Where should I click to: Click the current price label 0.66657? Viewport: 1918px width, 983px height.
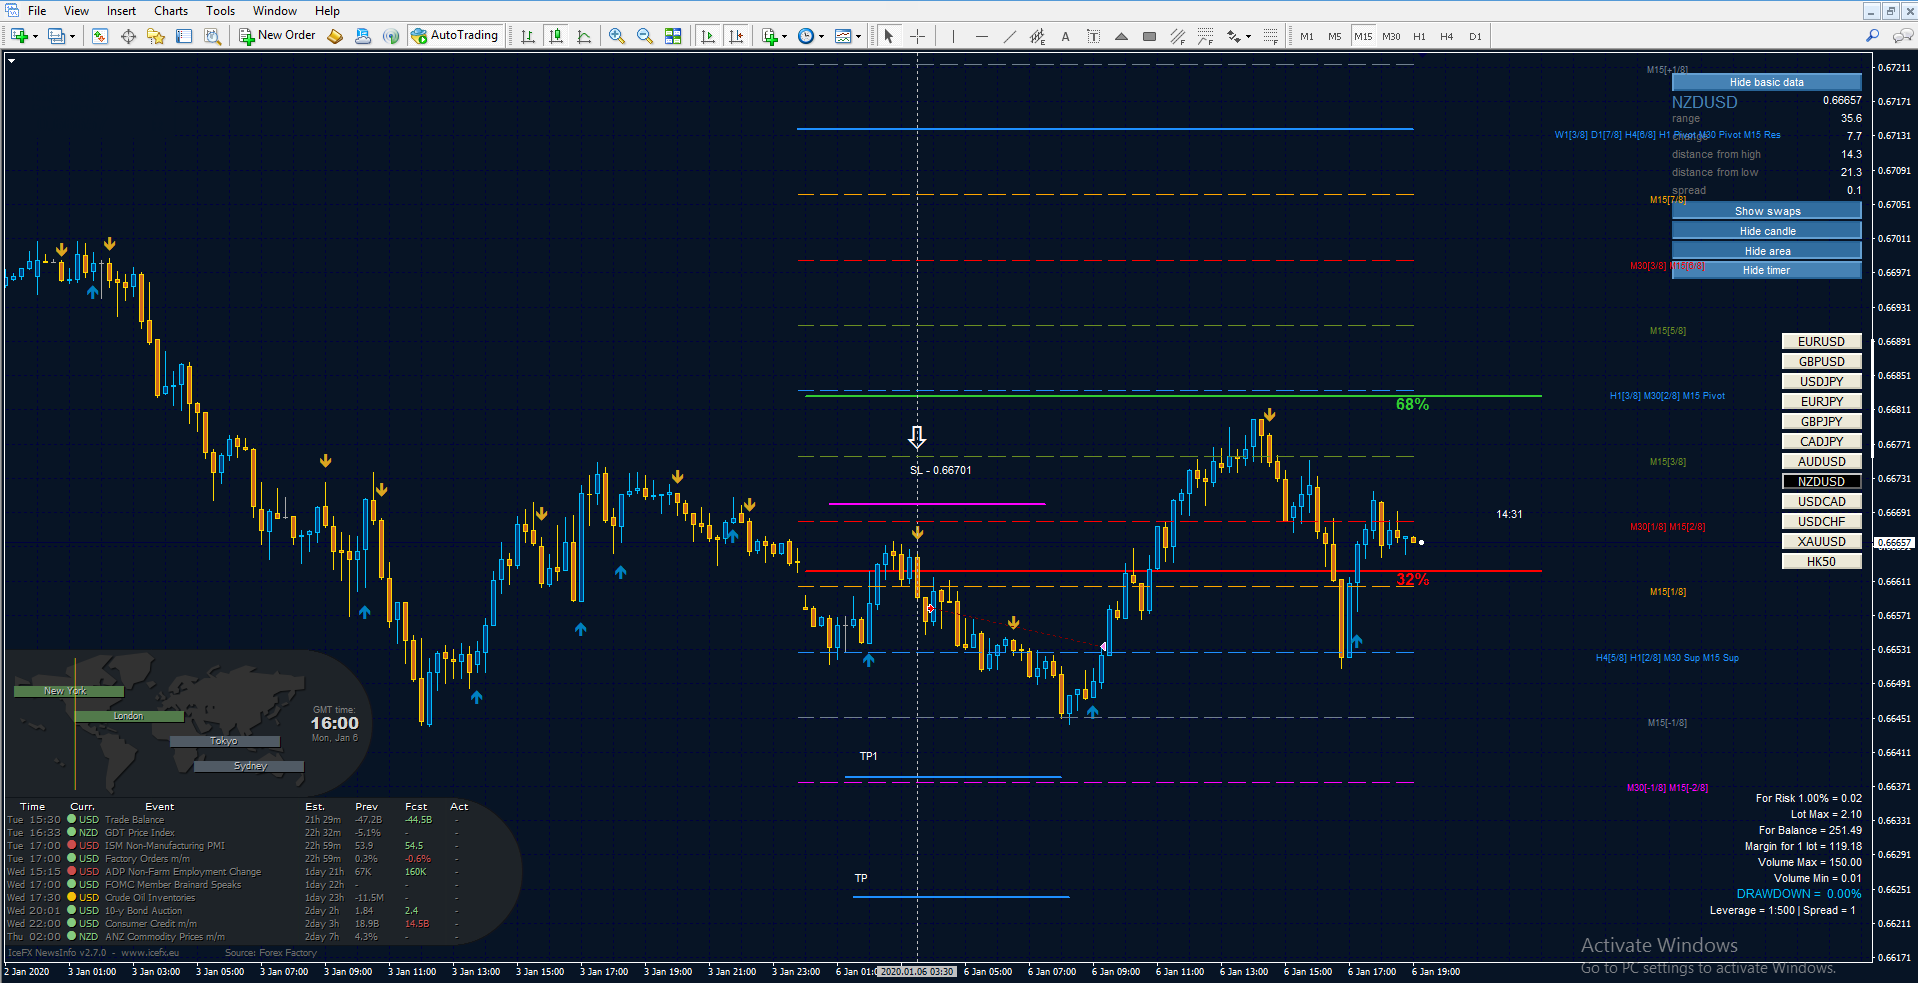pos(1893,543)
